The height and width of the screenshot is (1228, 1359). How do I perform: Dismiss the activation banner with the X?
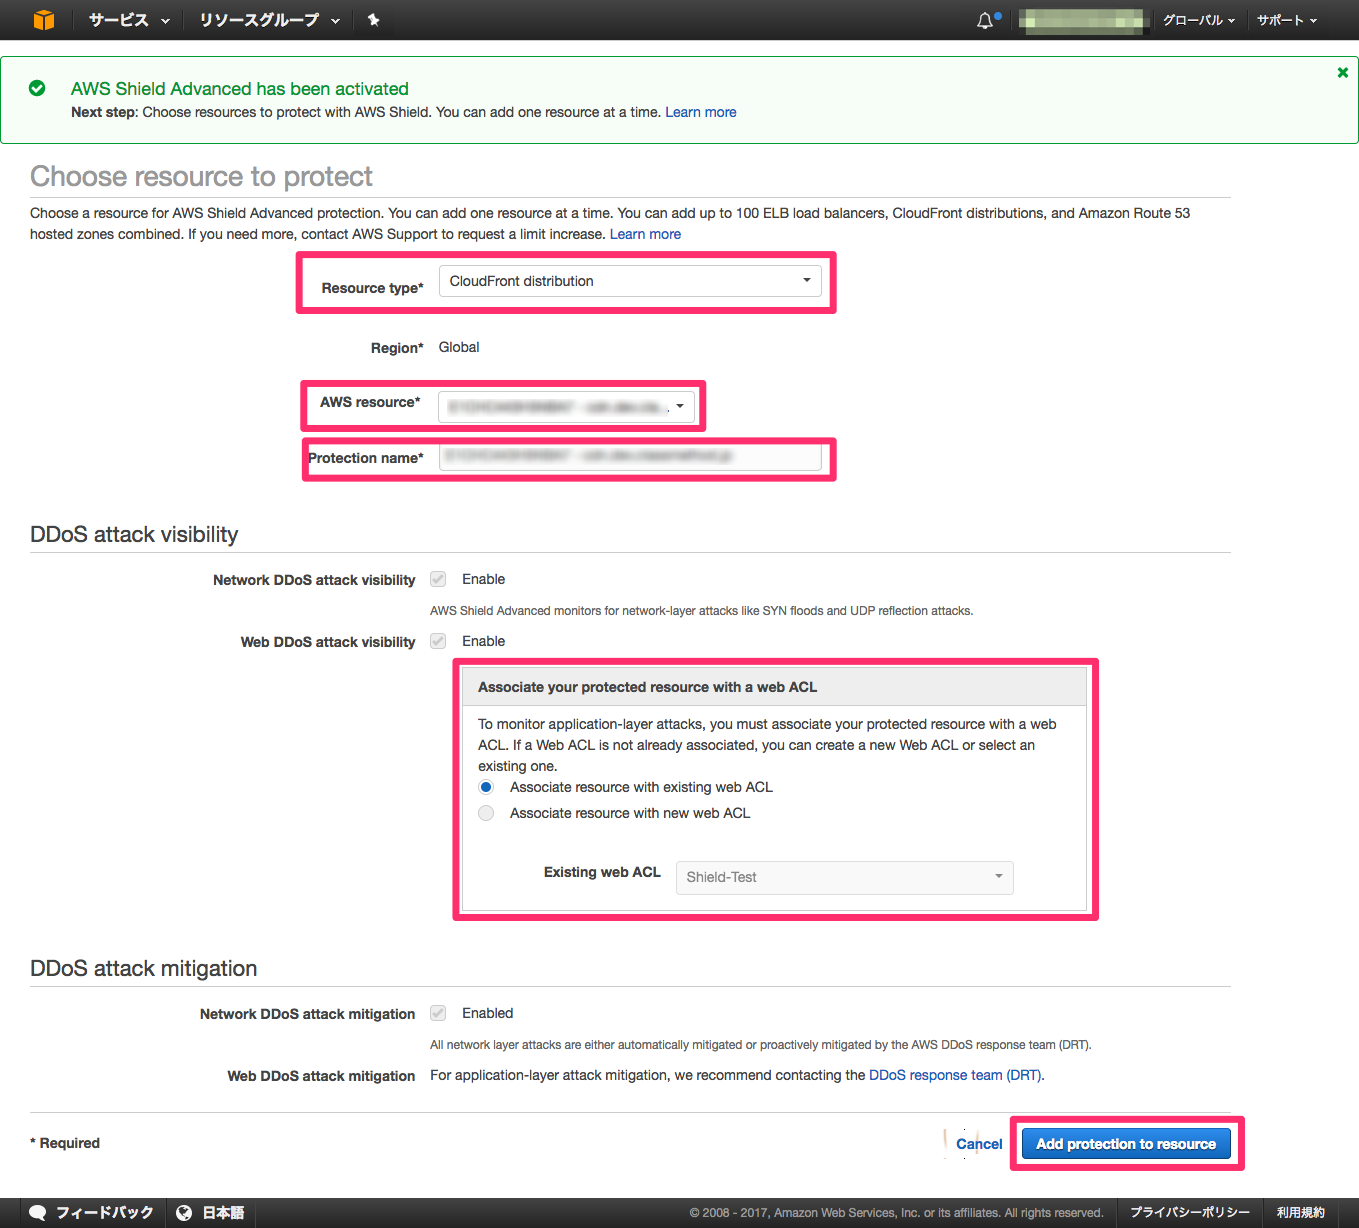pos(1341,72)
